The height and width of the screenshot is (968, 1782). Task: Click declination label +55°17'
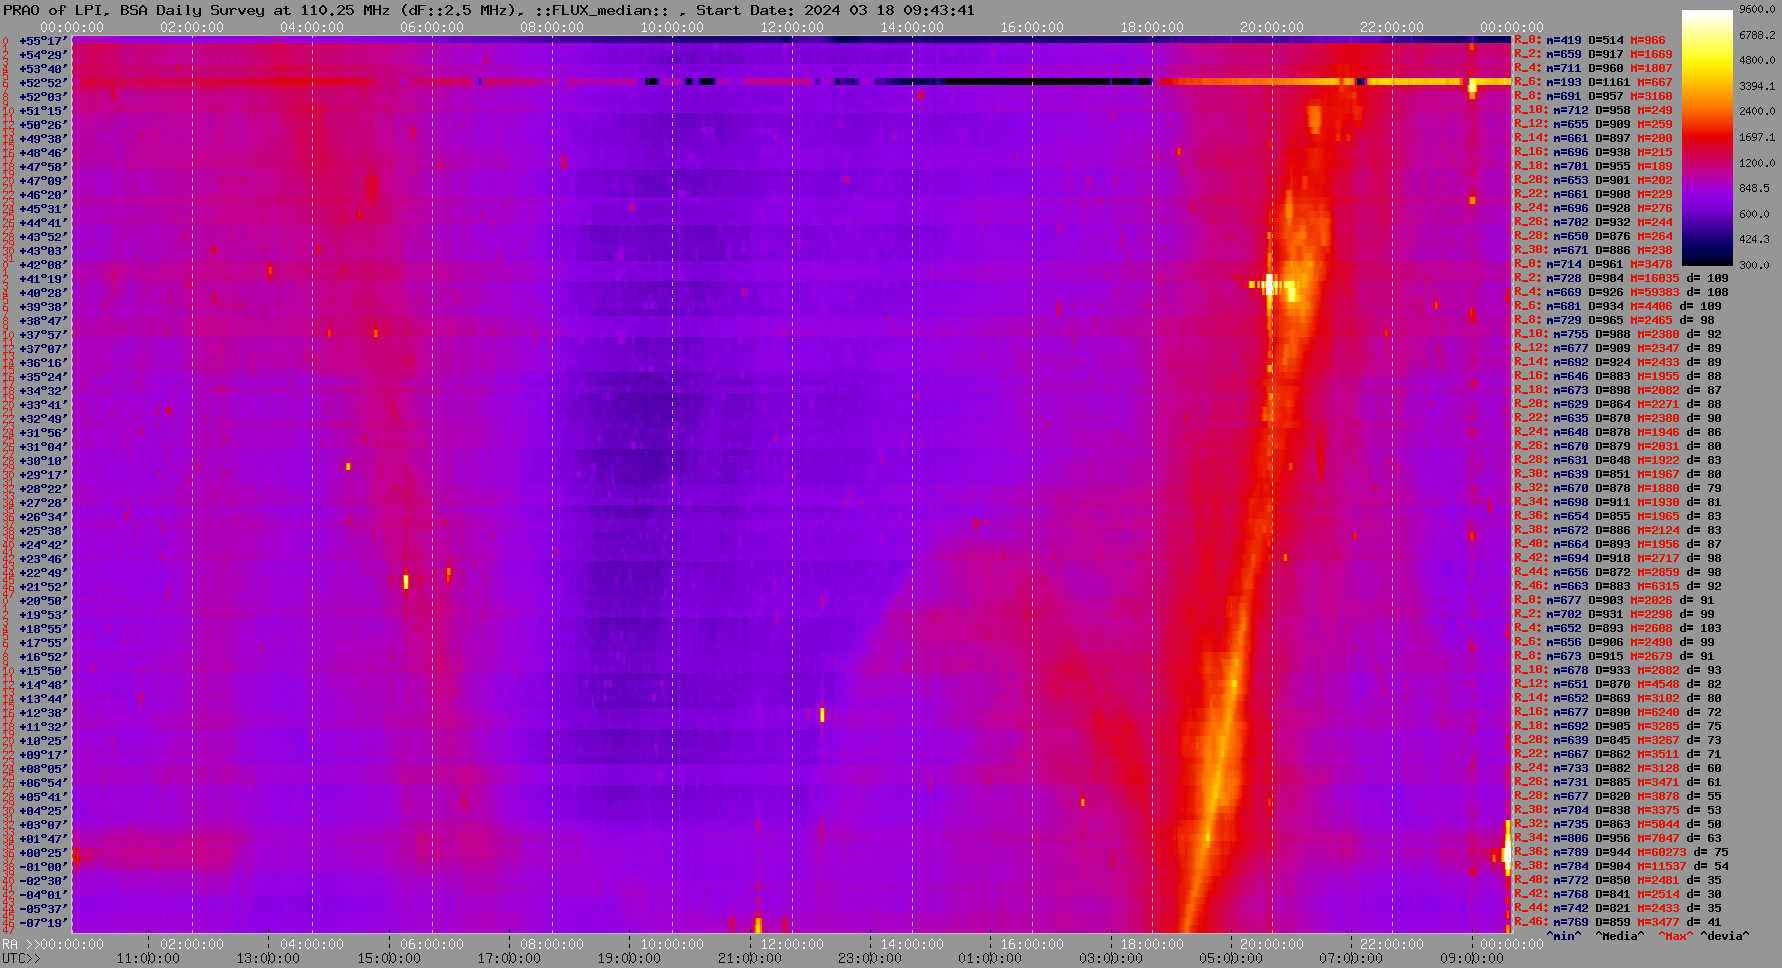point(43,41)
